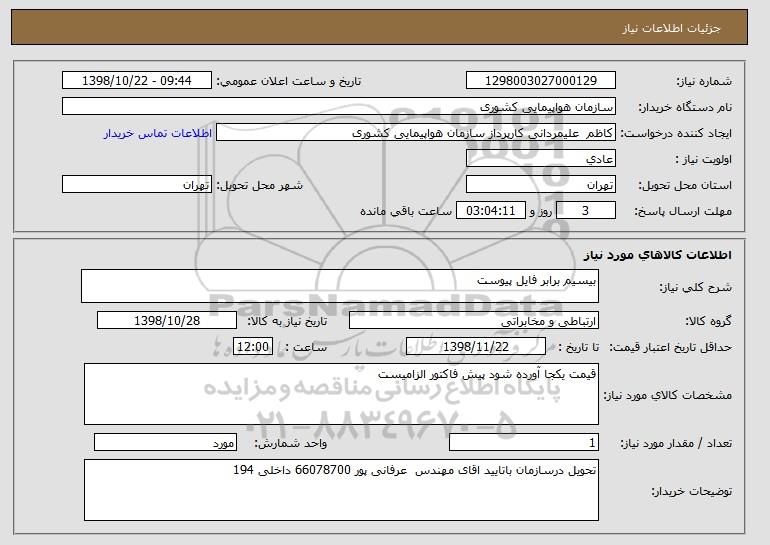Click the label 'گروه کالا:'
This screenshot has height=545, width=770.
pos(709,322)
